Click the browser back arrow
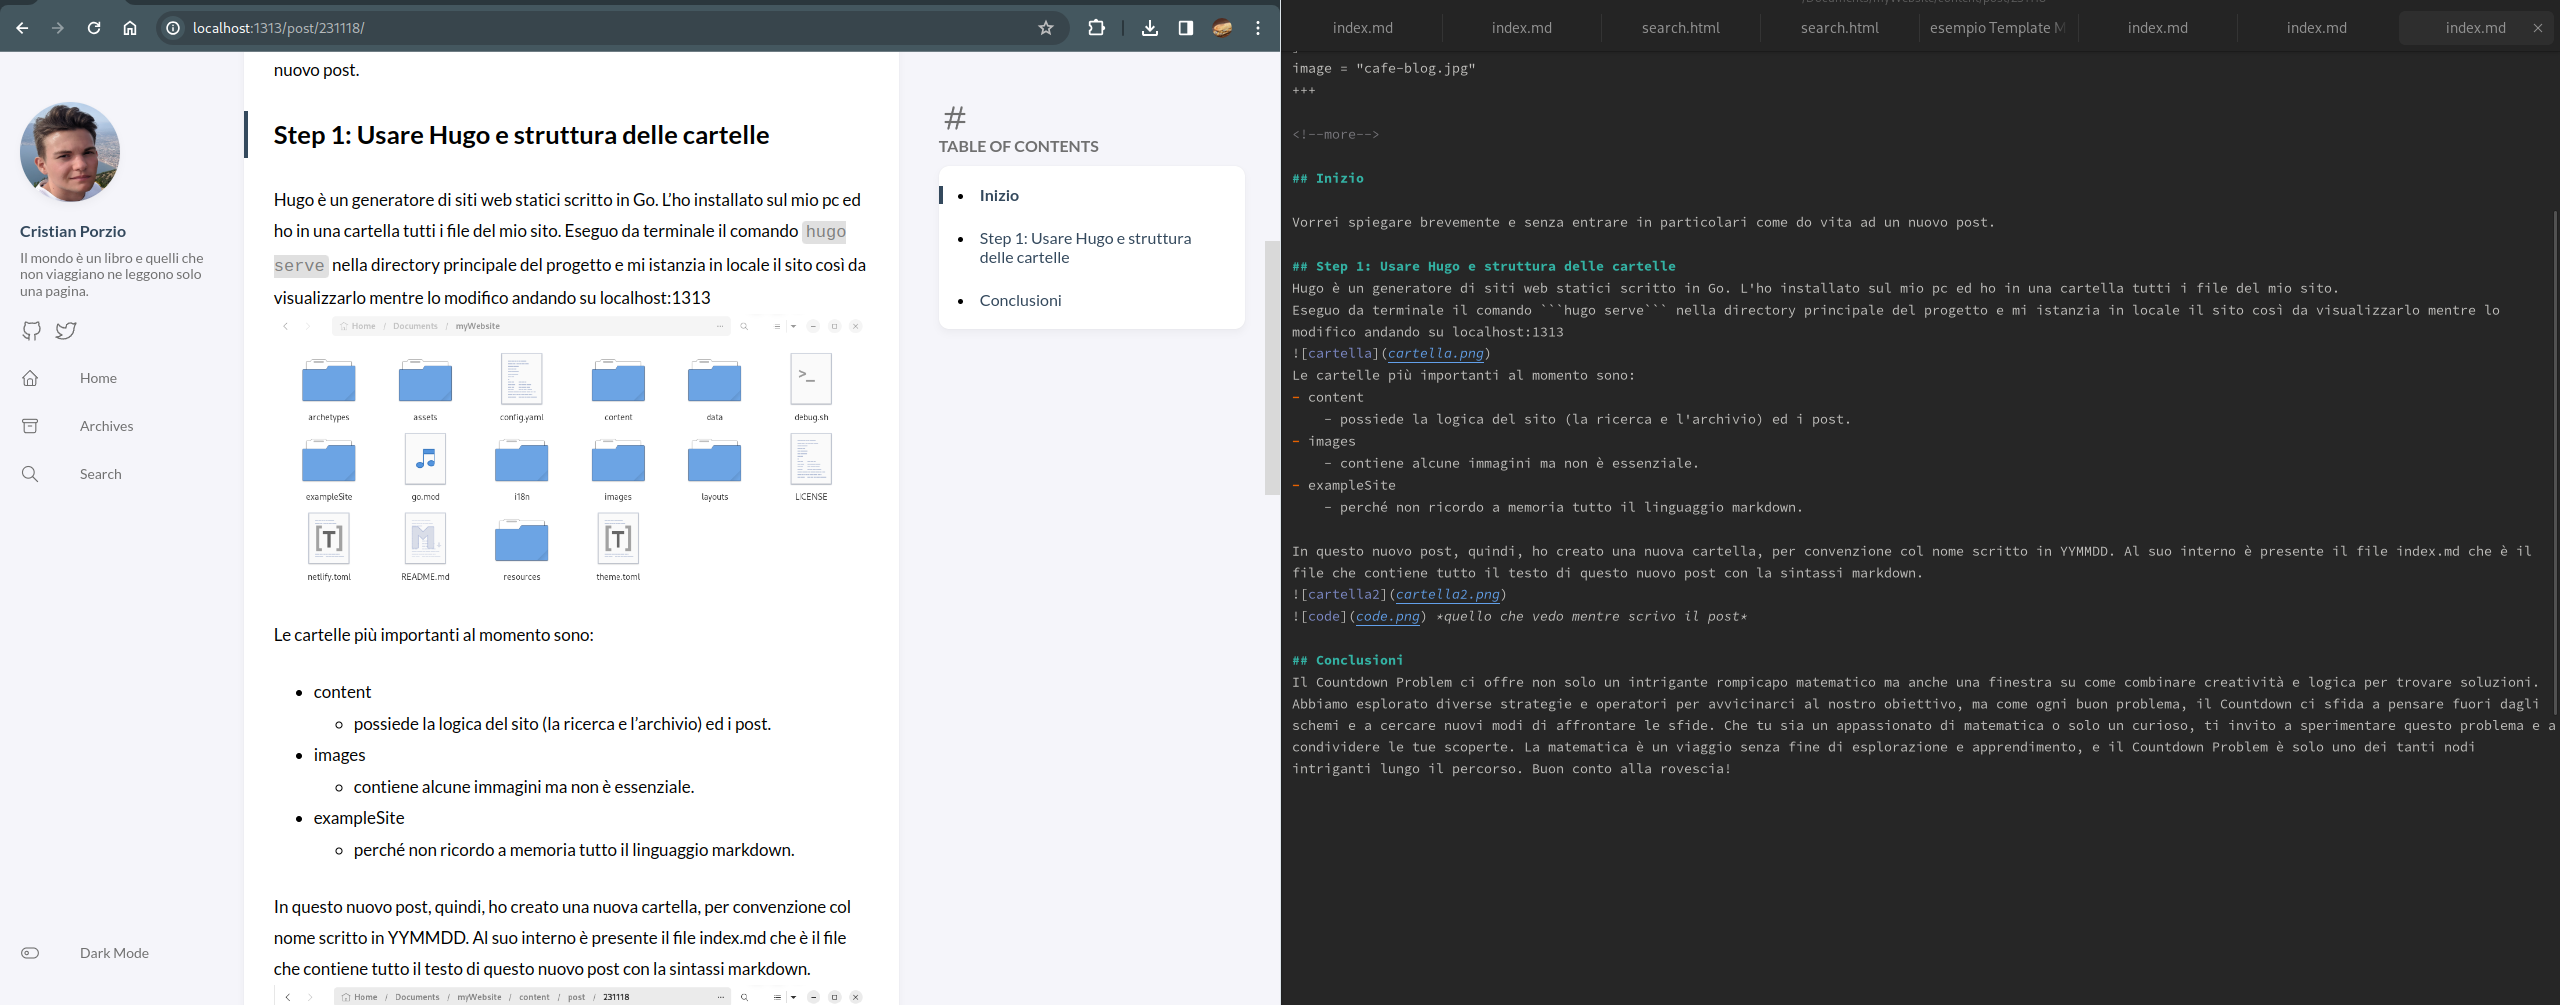2560x1005 pixels. [22, 28]
